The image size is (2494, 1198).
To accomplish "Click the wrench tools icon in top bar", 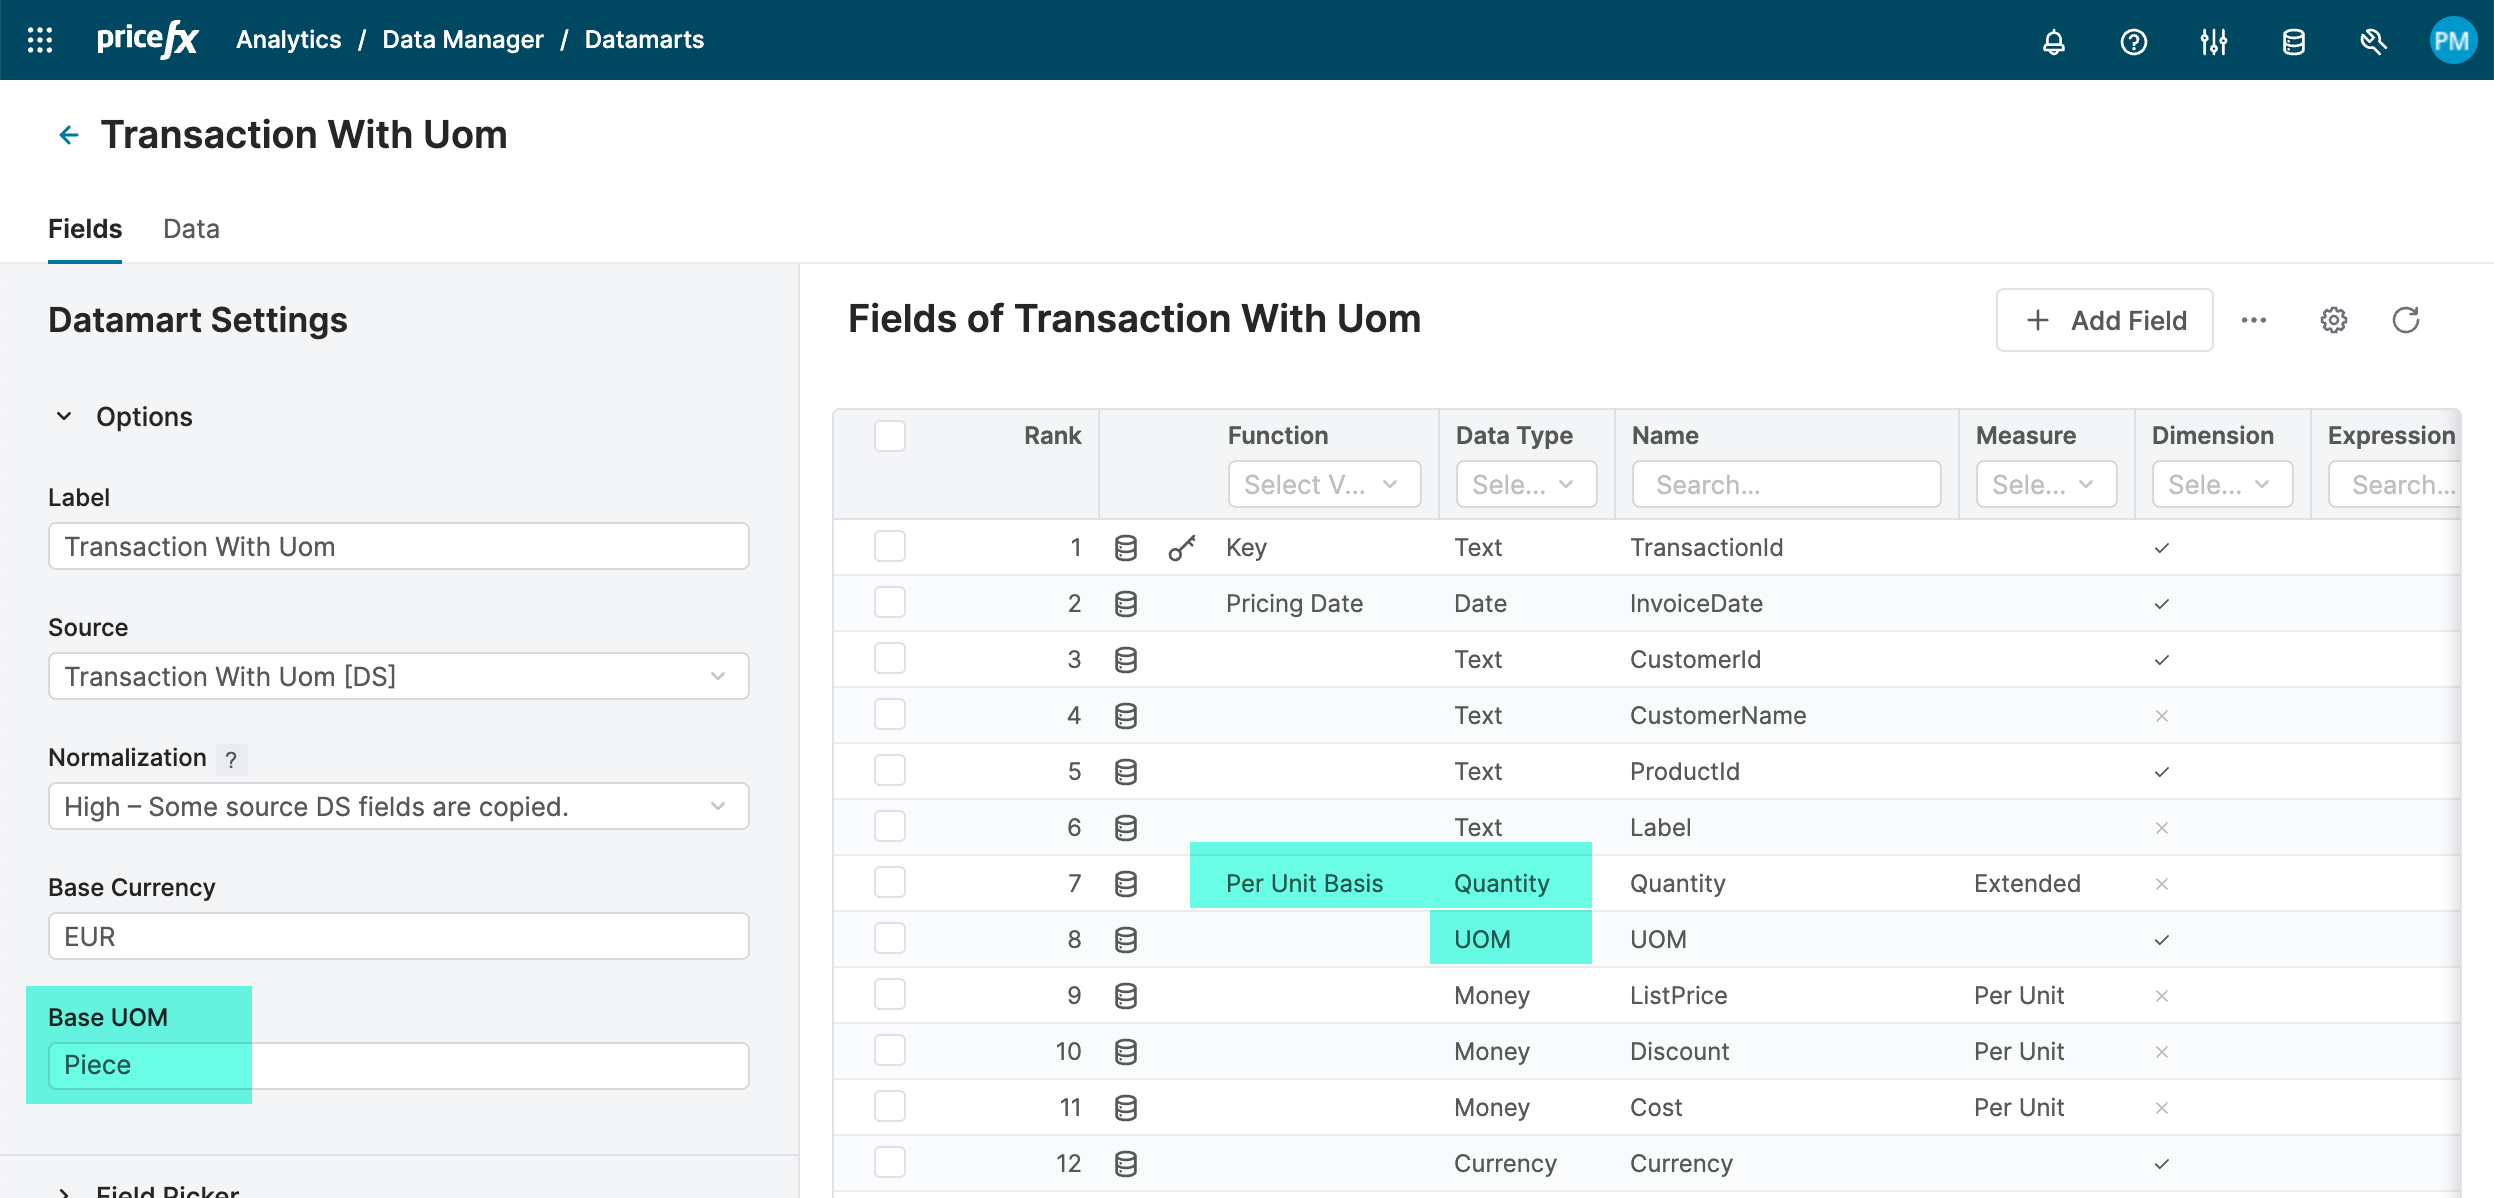I will pos(2372,41).
